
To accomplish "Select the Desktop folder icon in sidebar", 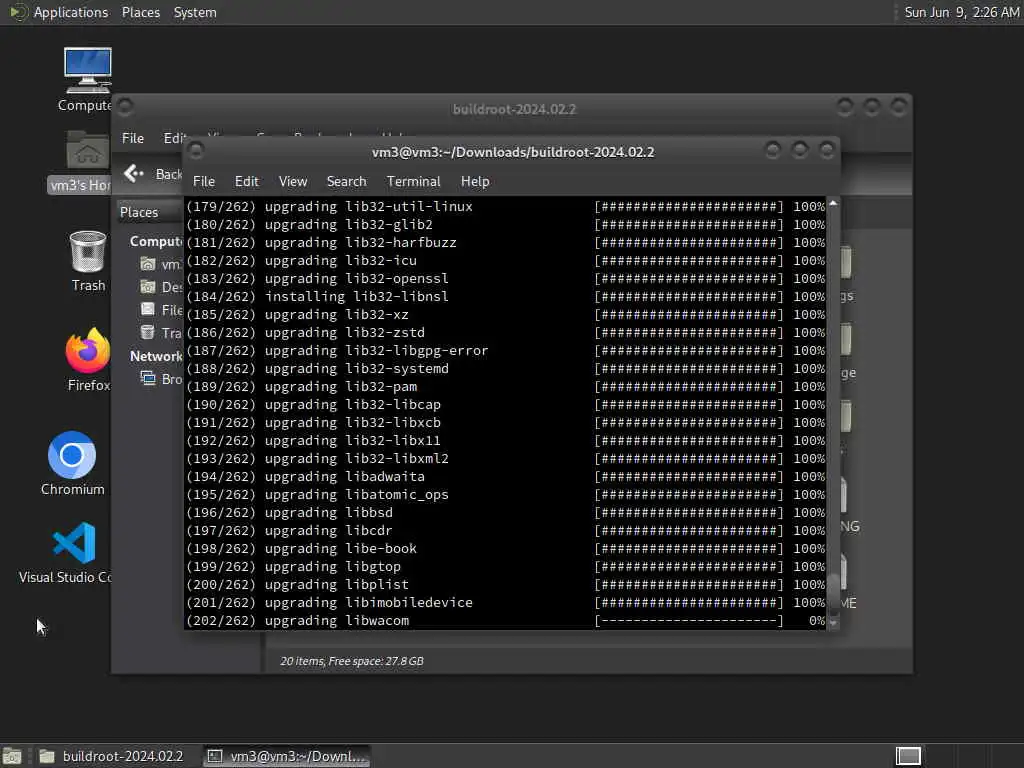I will (148, 287).
